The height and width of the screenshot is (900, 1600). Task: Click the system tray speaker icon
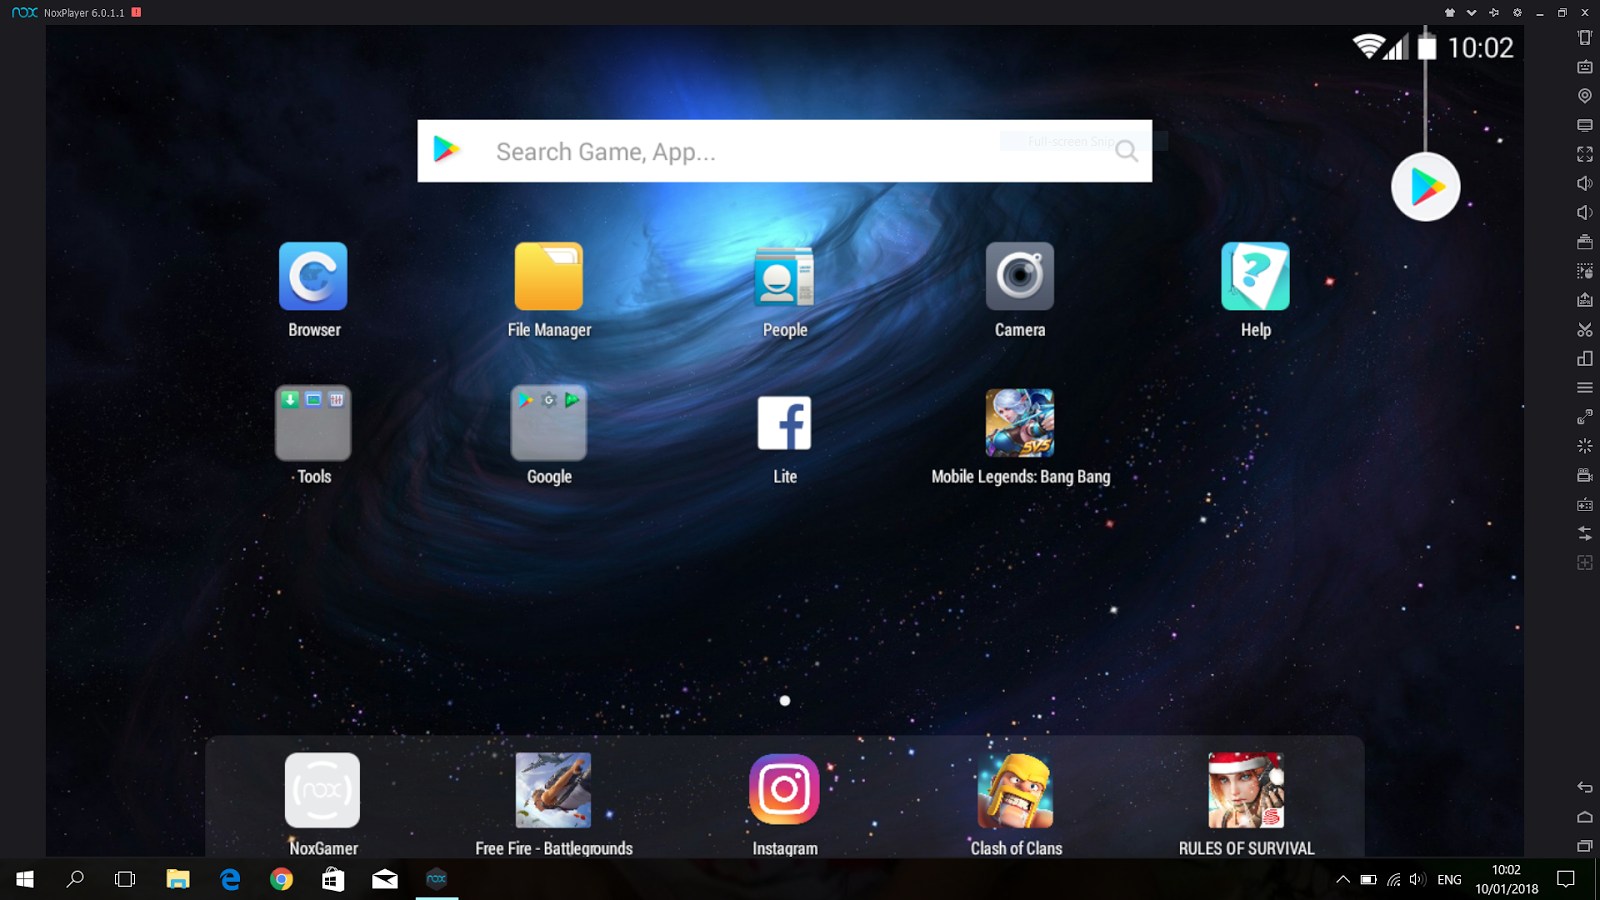point(1417,880)
